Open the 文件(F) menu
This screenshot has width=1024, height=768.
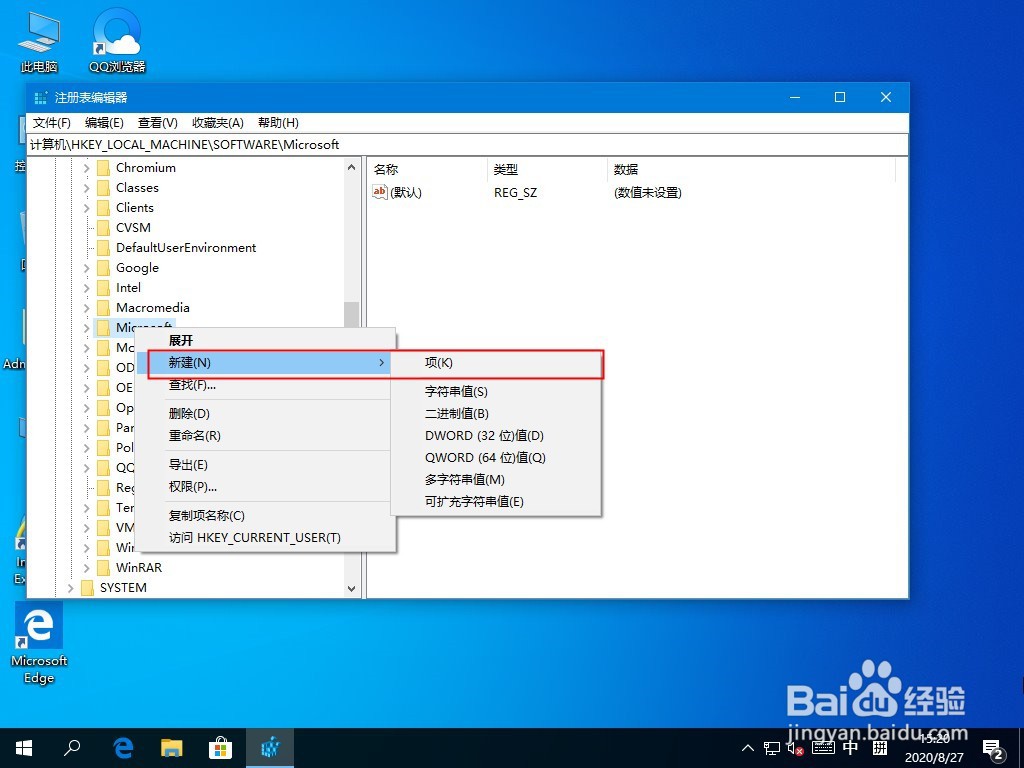coord(52,123)
